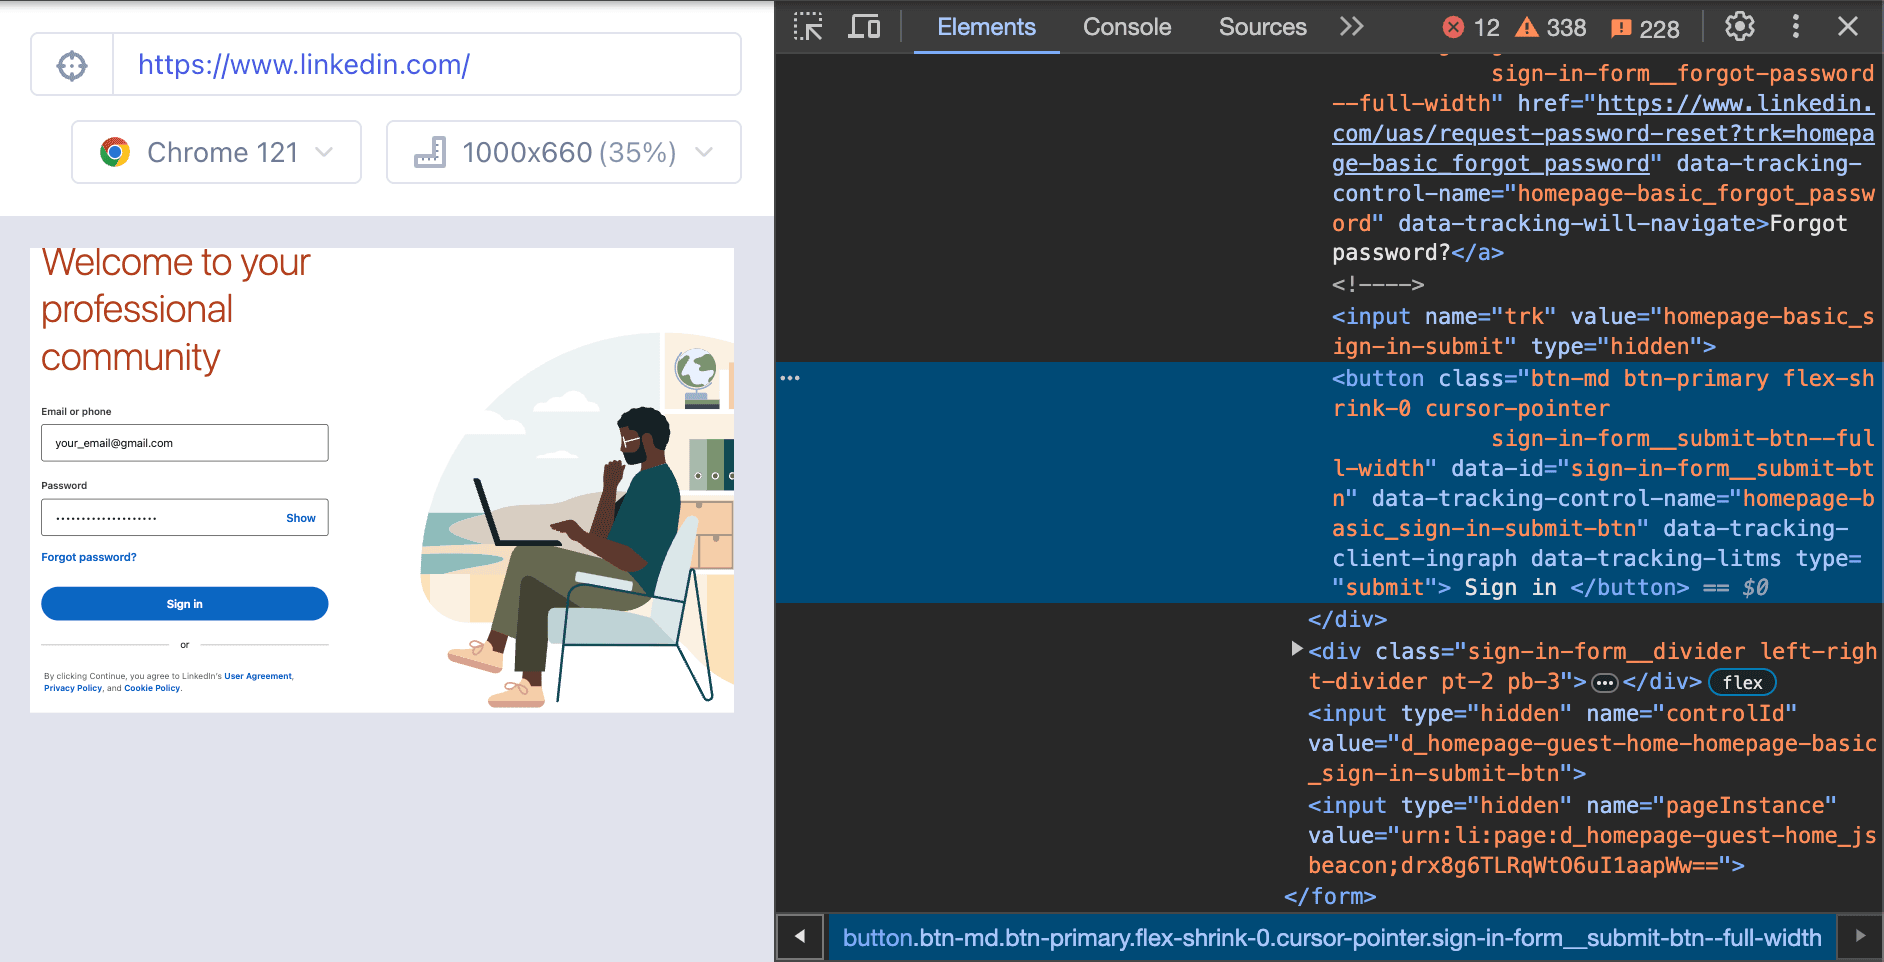This screenshot has width=1884, height=962.
Task: Click the crosshair target icon beside URL
Action: point(72,65)
